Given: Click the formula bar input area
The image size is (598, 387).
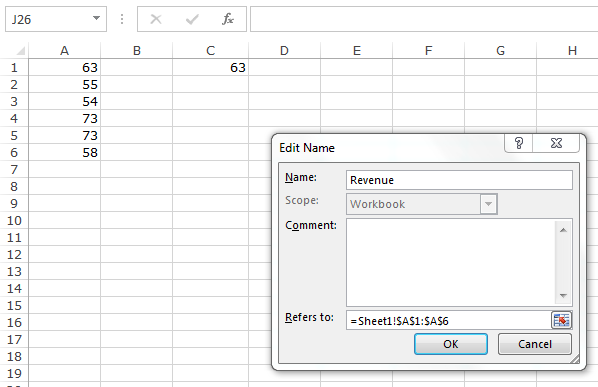Looking at the screenshot, I should pos(424,19).
